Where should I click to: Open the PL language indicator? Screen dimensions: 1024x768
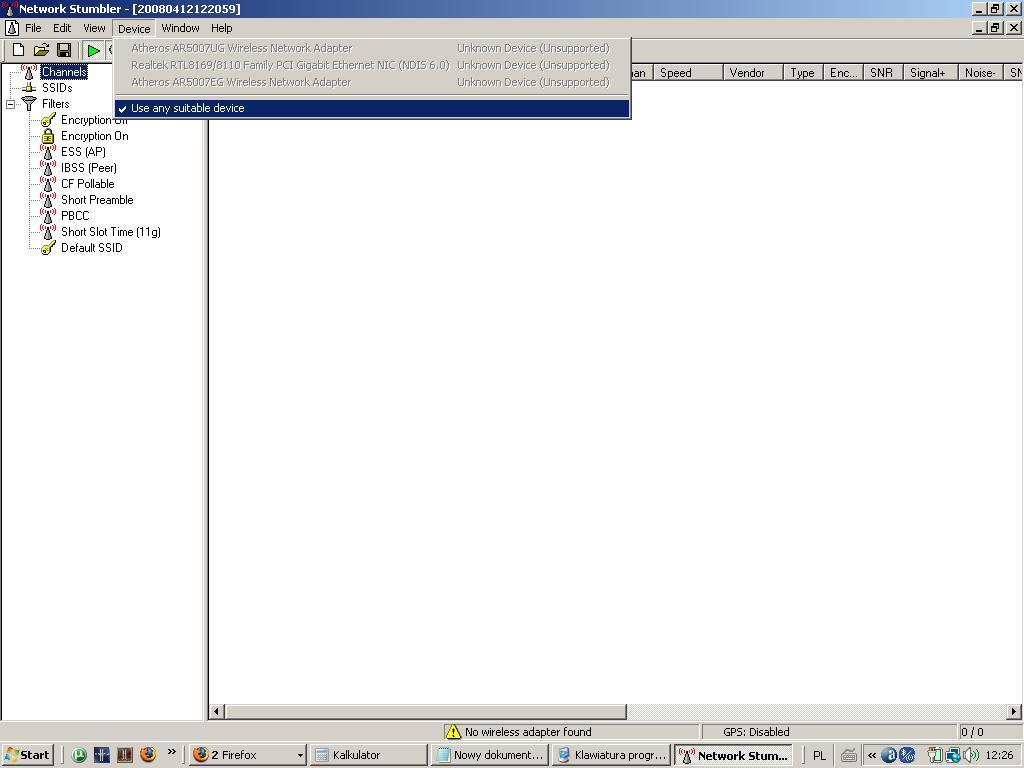pos(819,756)
